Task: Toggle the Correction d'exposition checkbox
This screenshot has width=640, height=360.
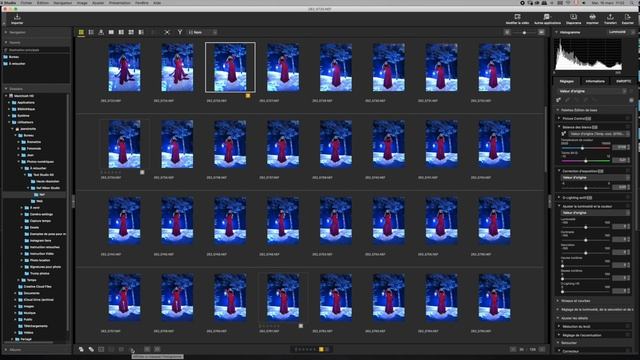Action: click(628, 171)
